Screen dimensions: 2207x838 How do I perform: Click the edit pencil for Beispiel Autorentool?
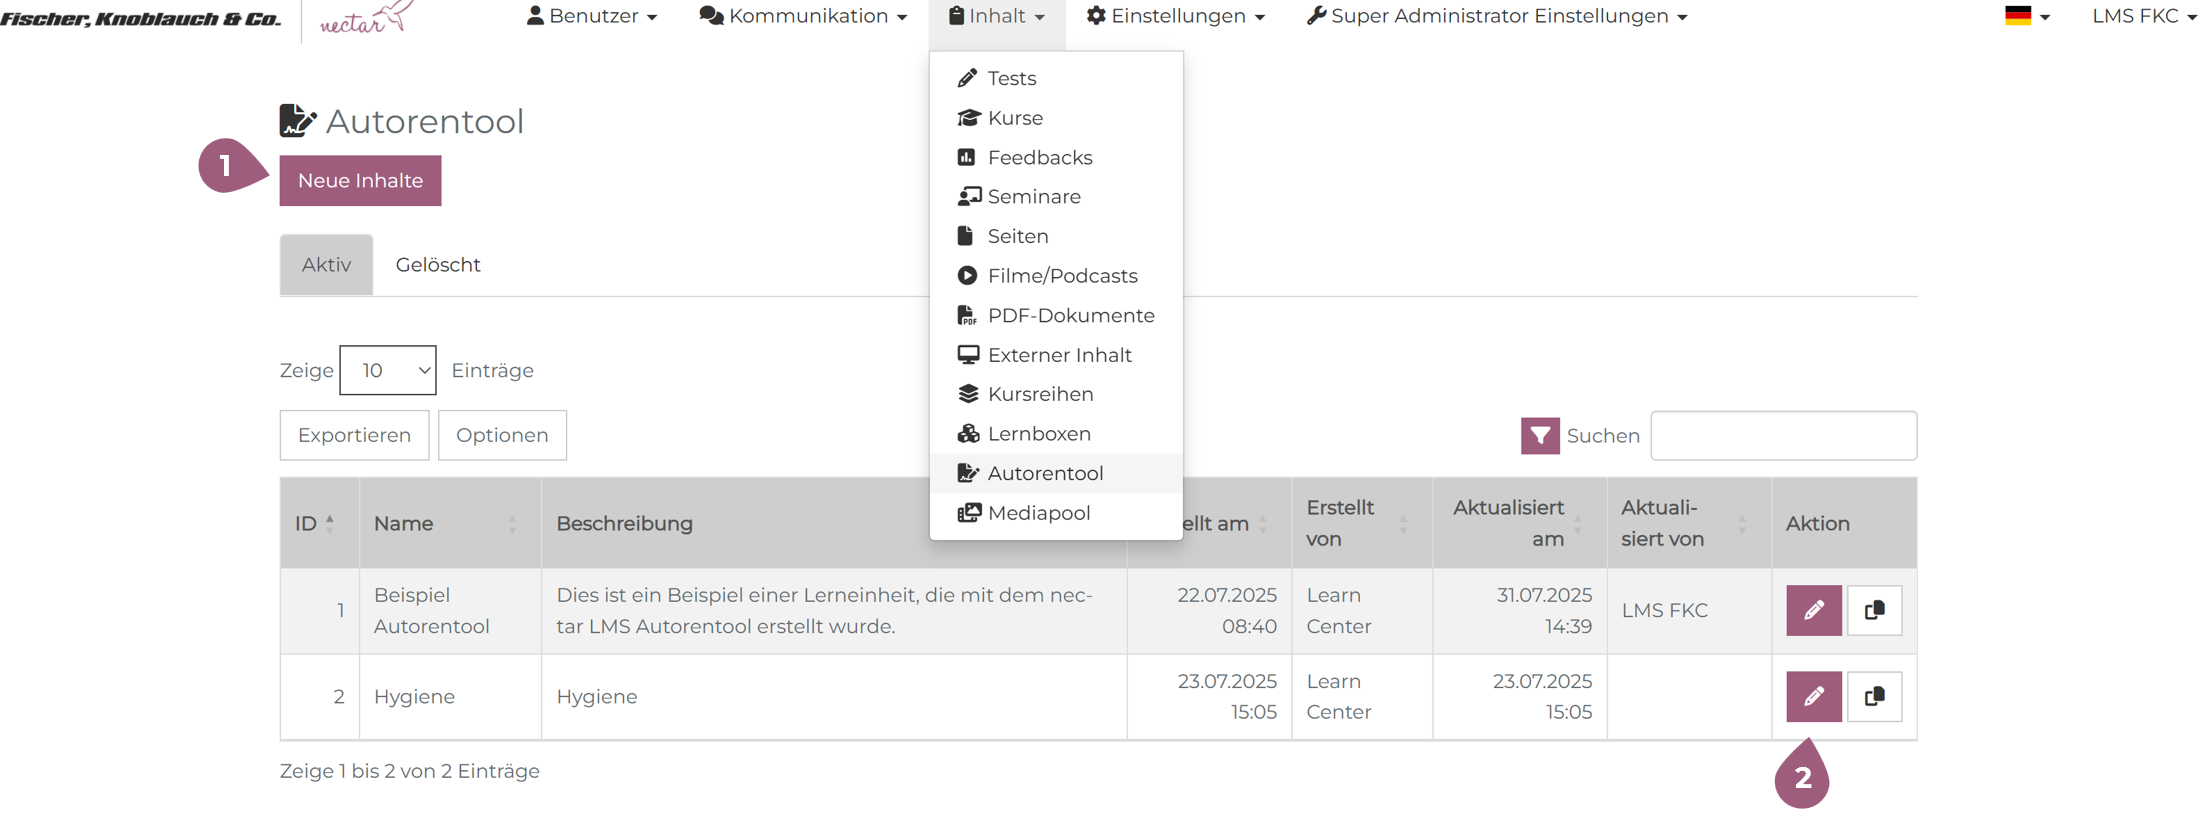pos(1813,610)
